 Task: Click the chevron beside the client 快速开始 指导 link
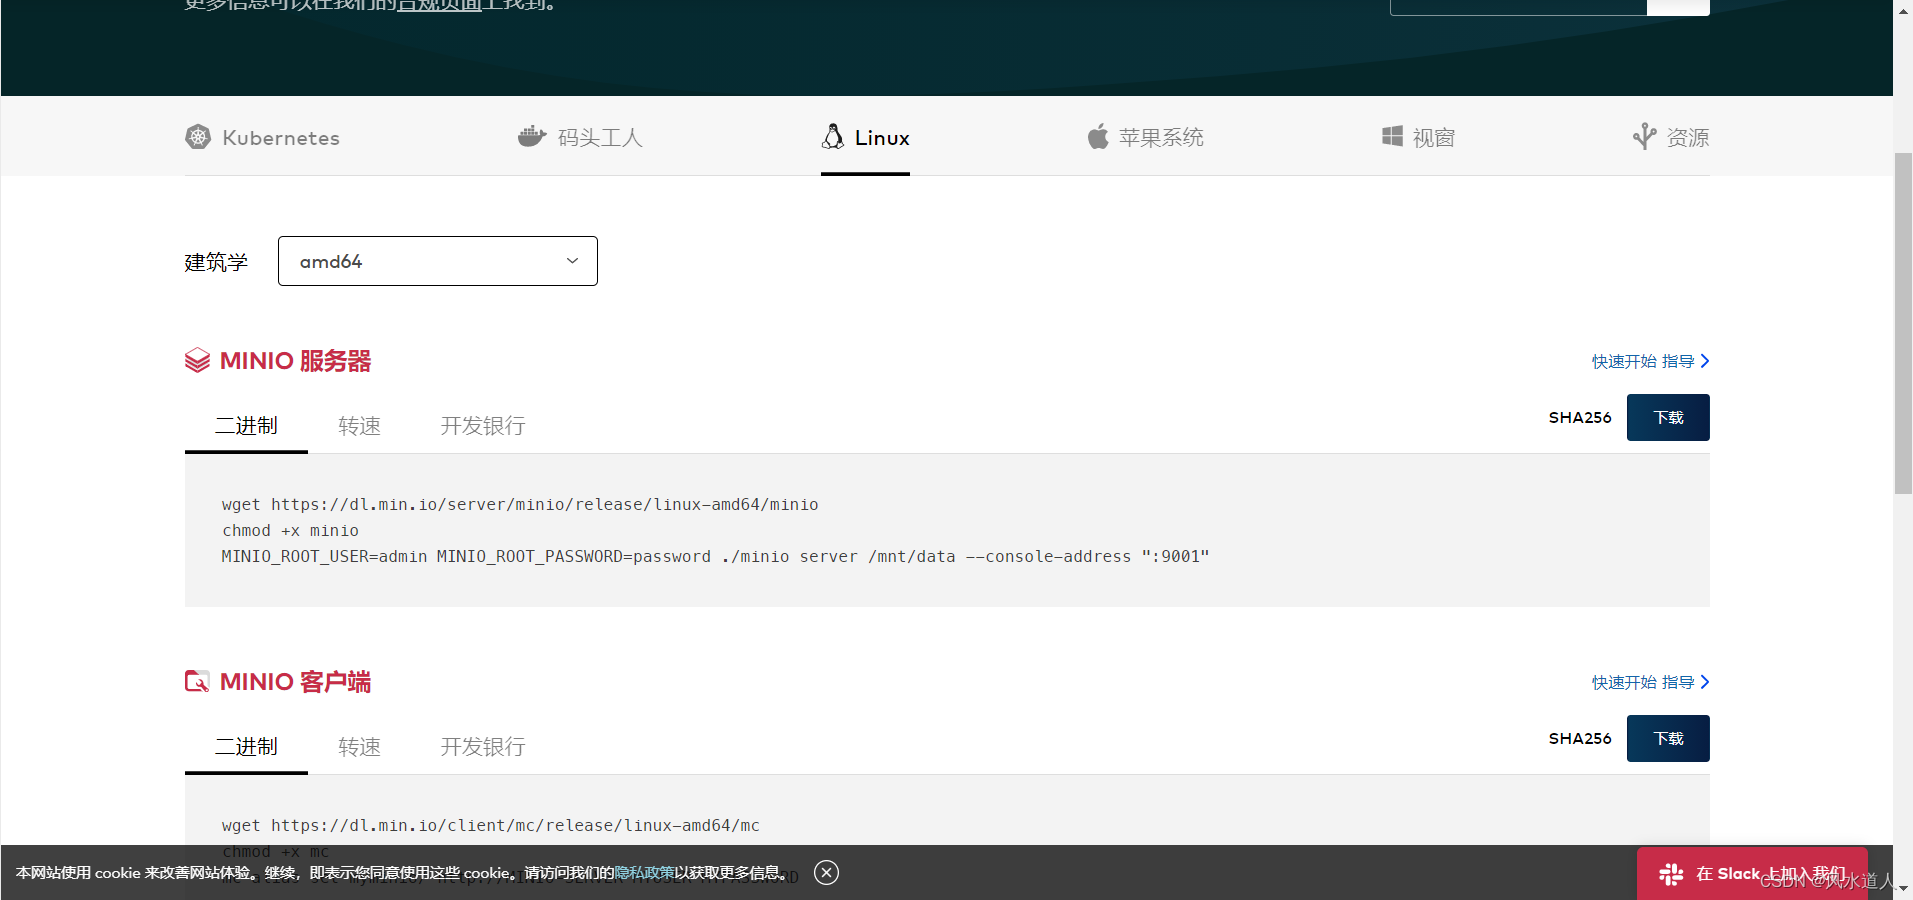click(x=1705, y=682)
